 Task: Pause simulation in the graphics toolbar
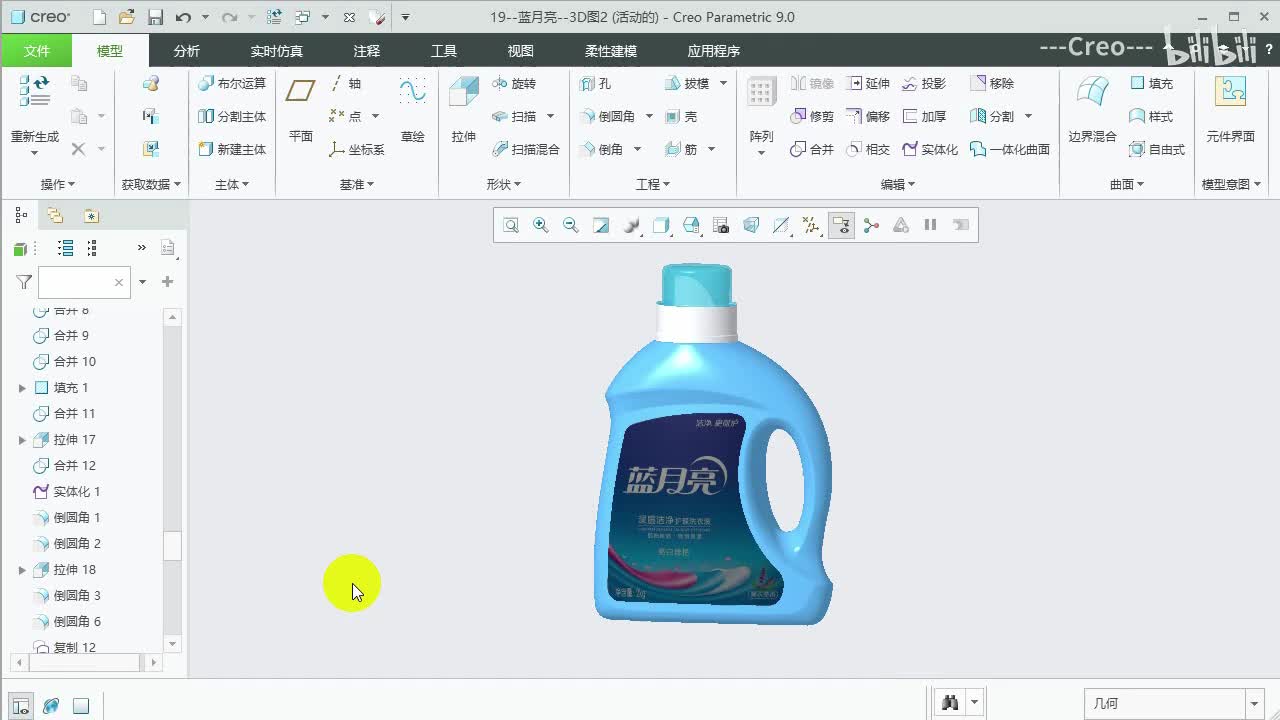point(931,225)
